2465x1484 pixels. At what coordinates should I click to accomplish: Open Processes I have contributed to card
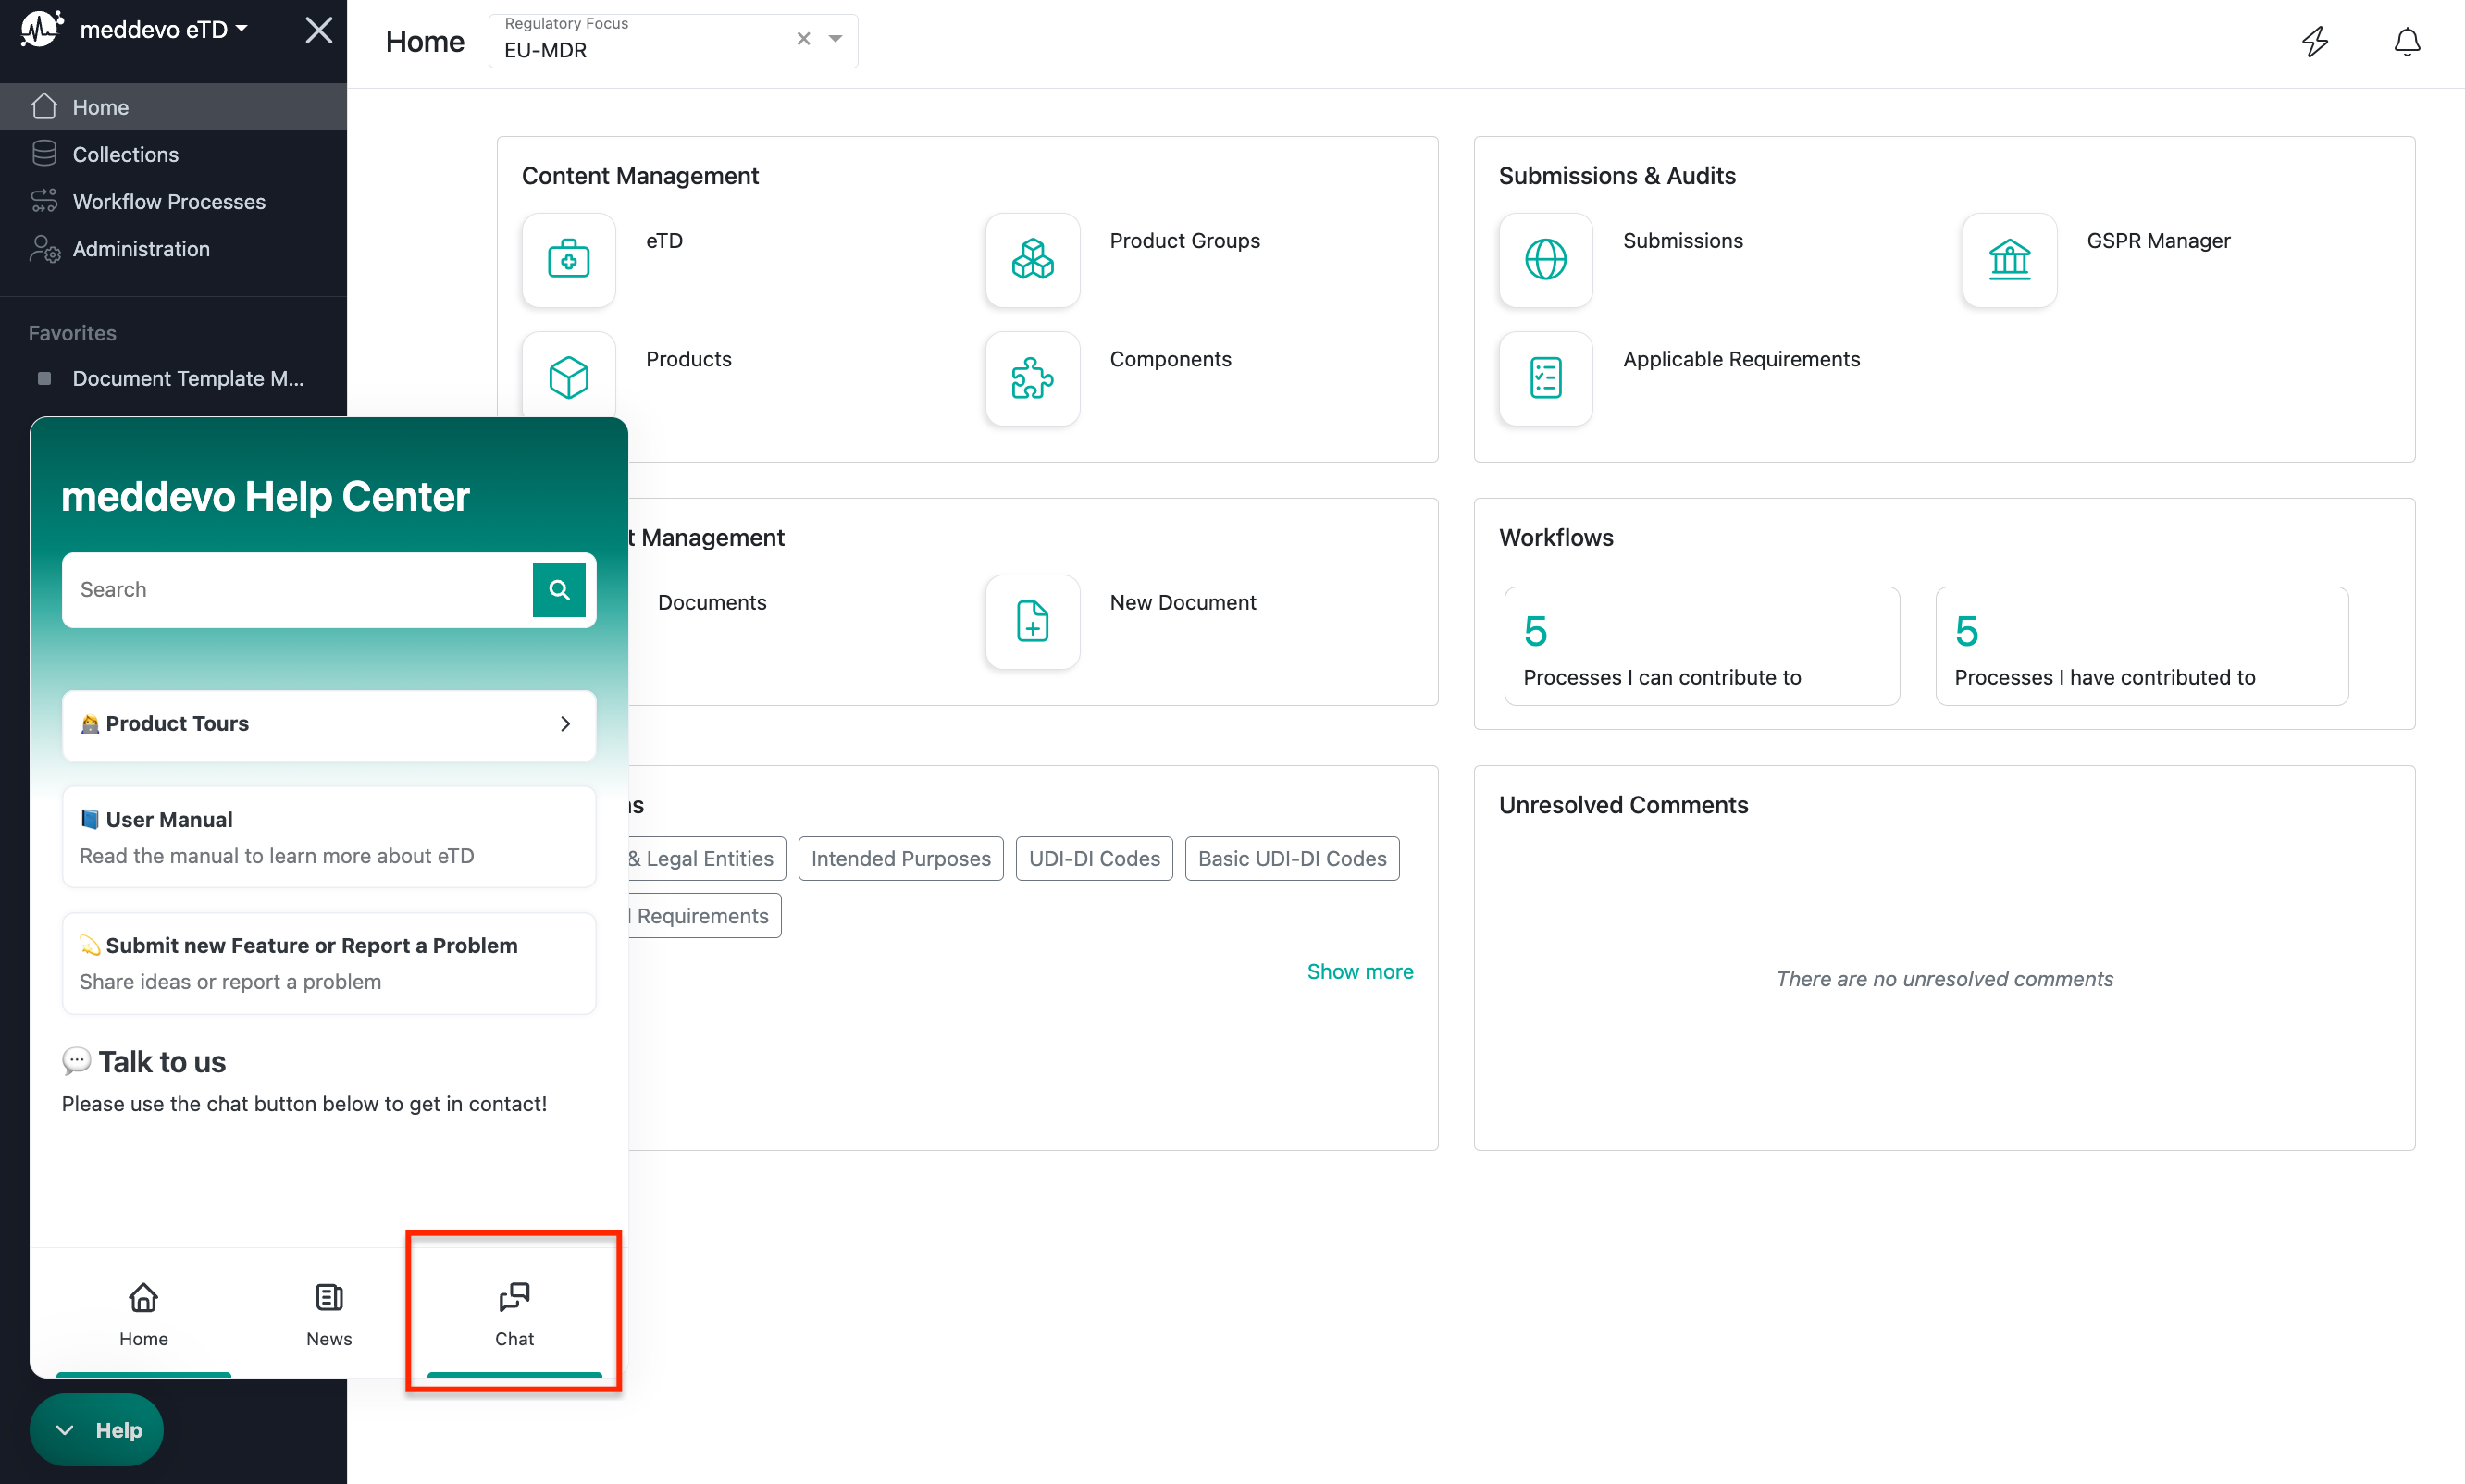tap(2141, 646)
